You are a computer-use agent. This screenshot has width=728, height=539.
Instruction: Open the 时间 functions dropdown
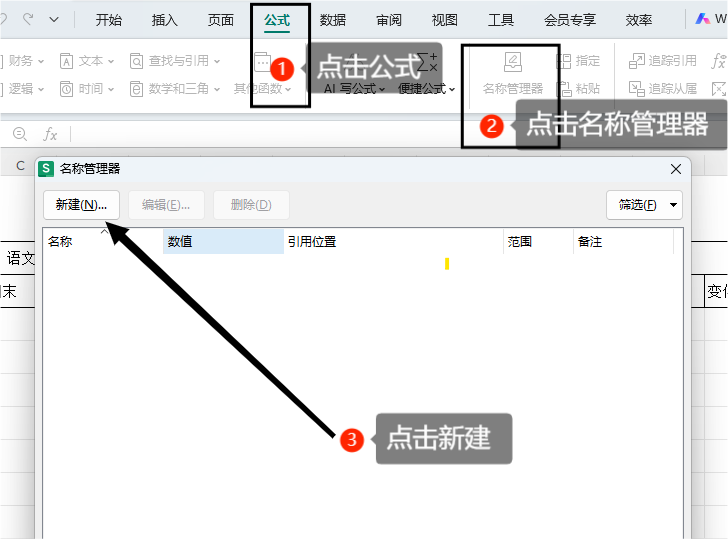(x=87, y=88)
